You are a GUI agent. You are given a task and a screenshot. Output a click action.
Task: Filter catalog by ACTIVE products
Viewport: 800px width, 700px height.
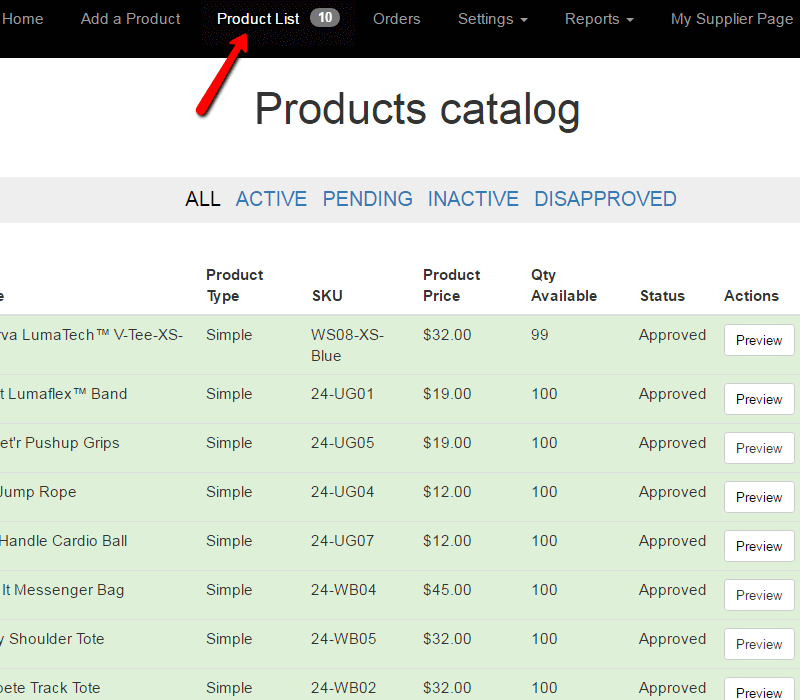[x=271, y=199]
